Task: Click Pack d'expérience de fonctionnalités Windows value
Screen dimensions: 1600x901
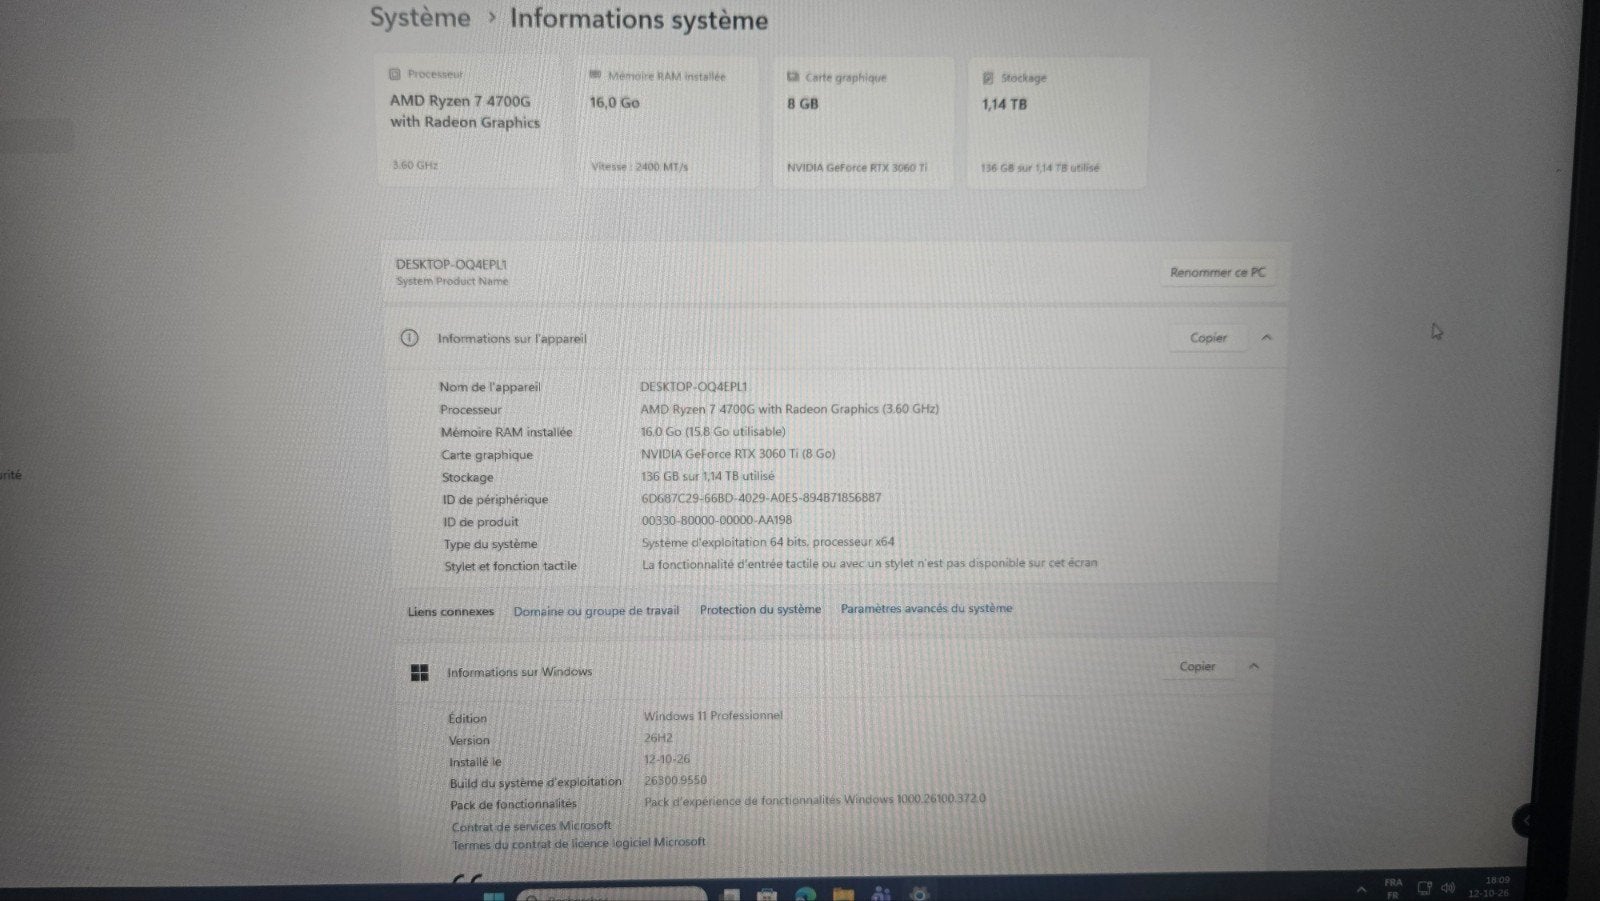Action: [815, 800]
